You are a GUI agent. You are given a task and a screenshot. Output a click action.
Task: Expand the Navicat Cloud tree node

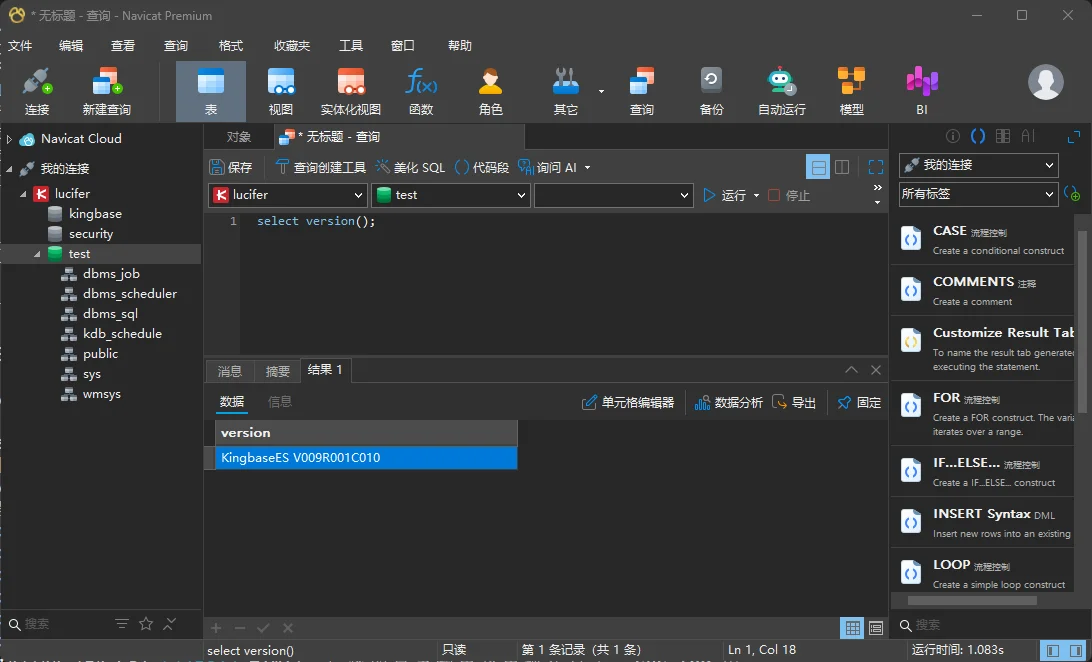9,139
